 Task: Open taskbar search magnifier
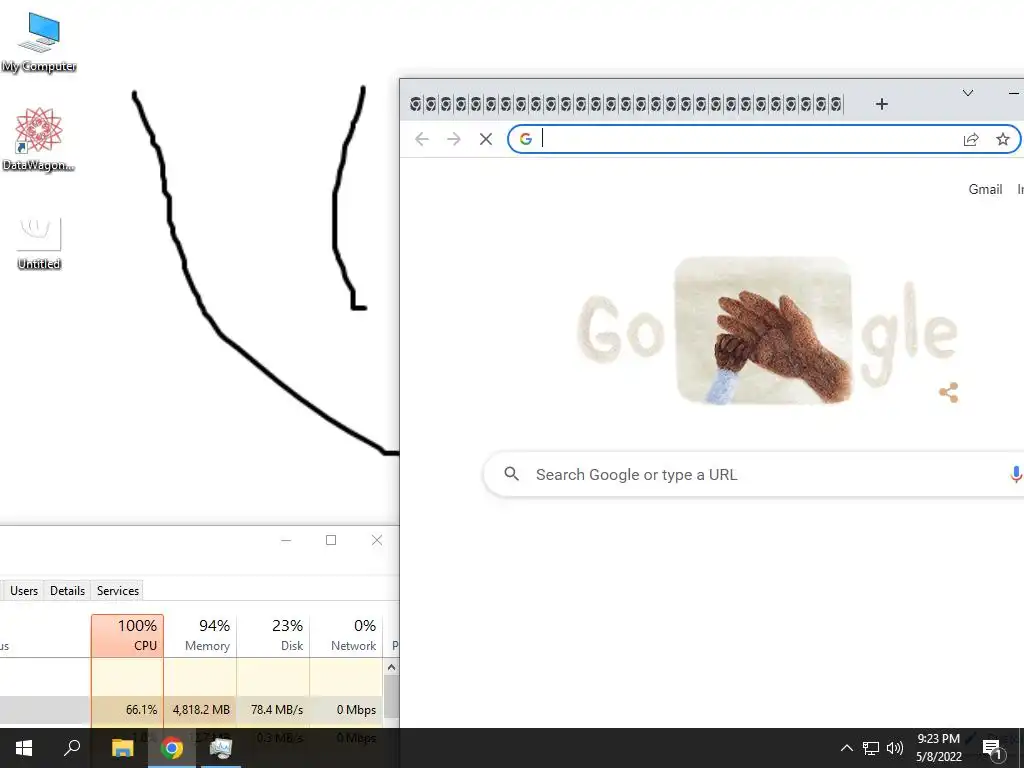coord(72,748)
